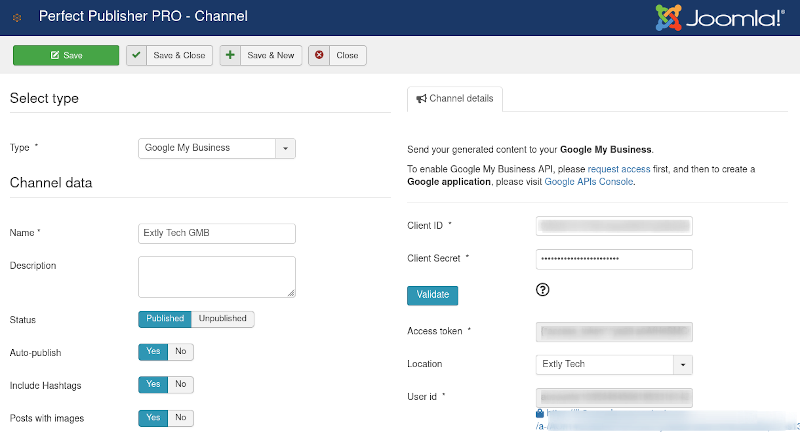This screenshot has height=438, width=800.
Task: Click the Channel data heading
Action: pyautogui.click(x=51, y=183)
